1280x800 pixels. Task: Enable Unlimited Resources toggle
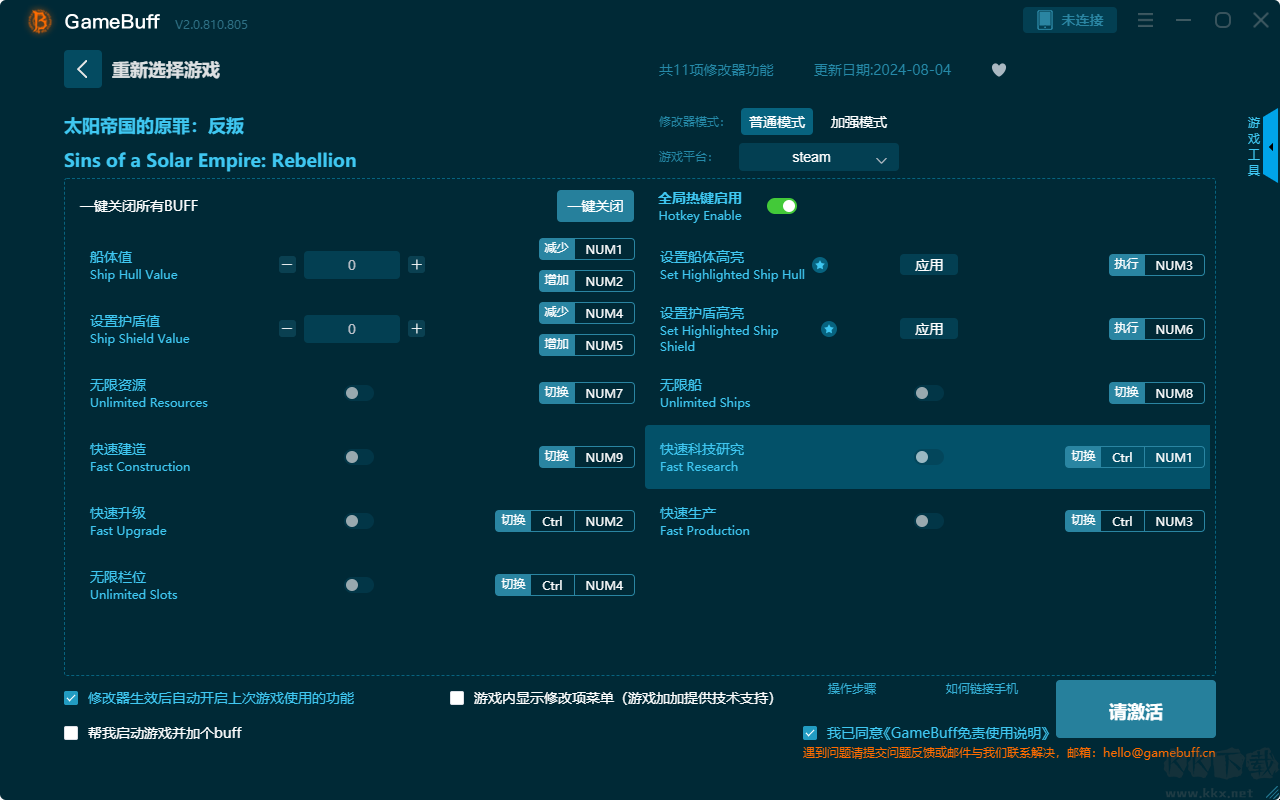(x=359, y=393)
